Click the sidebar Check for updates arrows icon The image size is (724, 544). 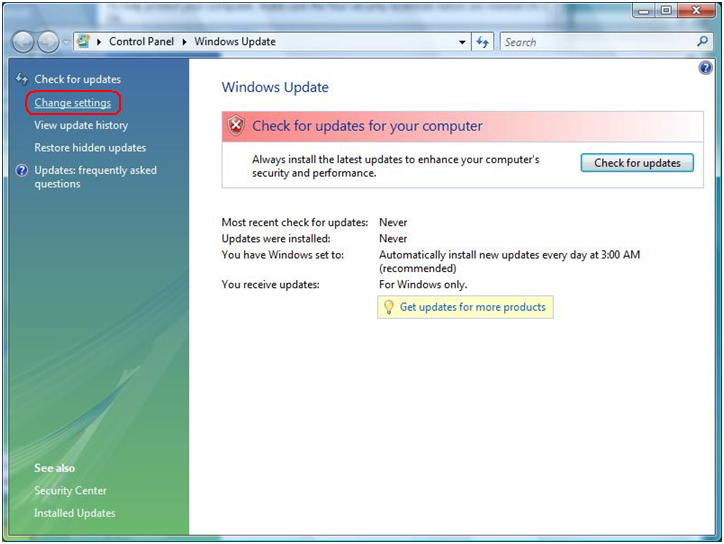(x=22, y=79)
